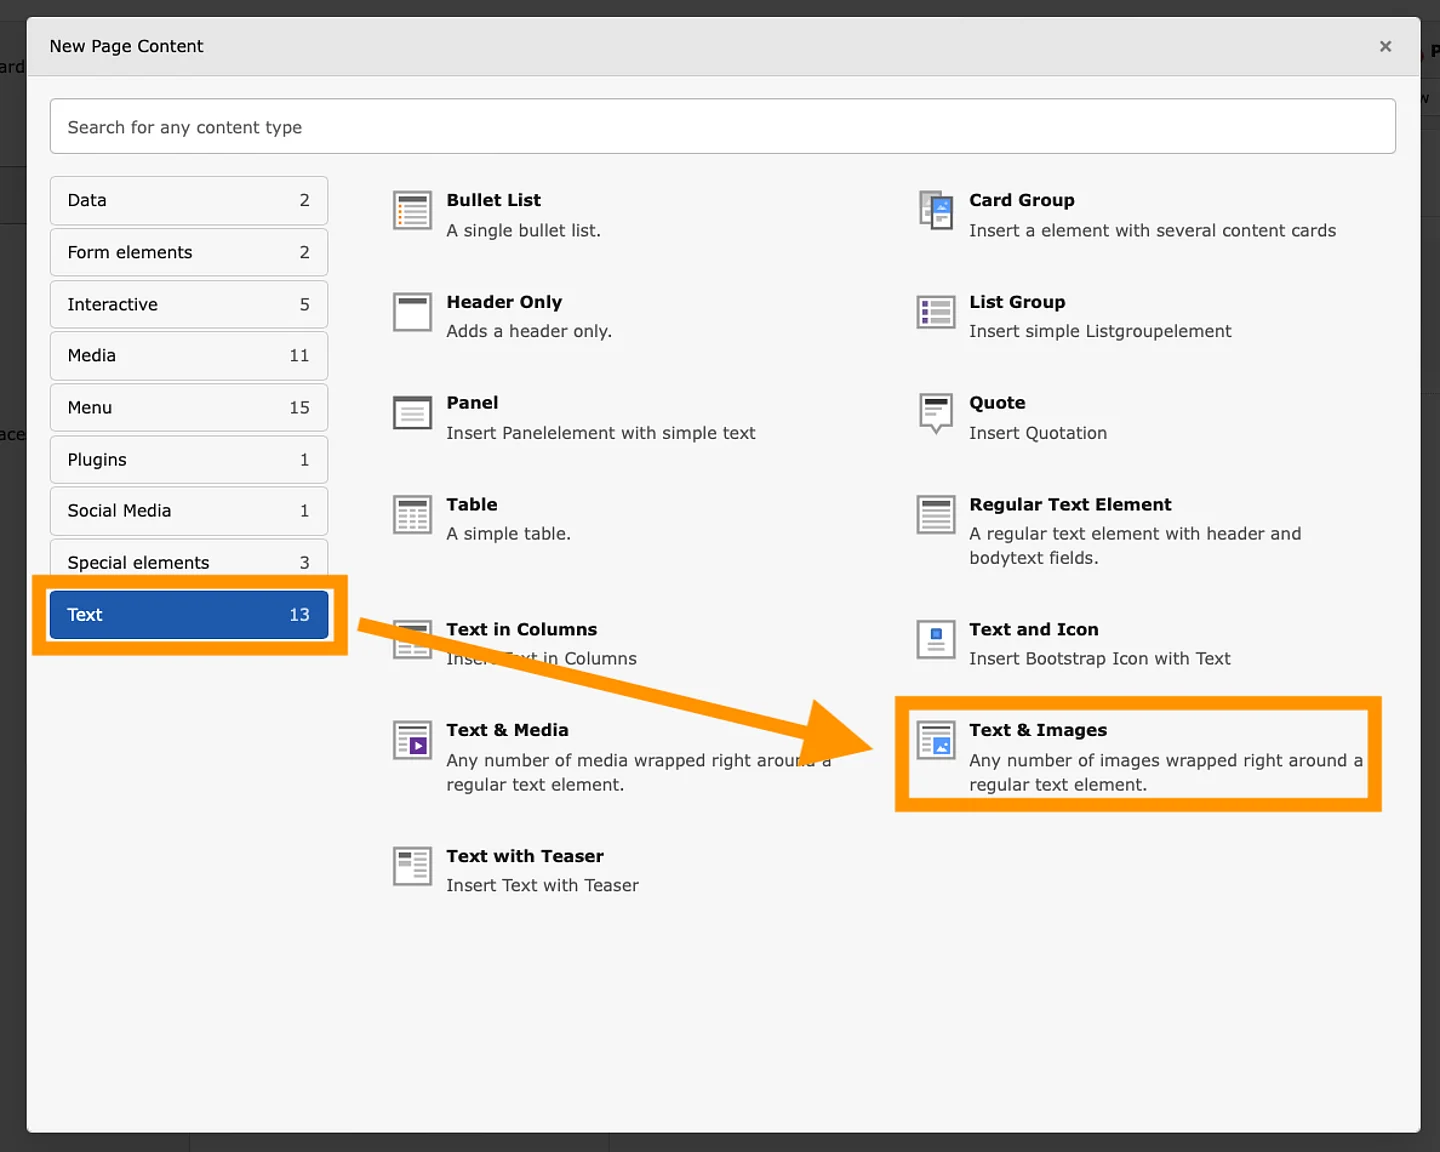Click the Text & Images title link
The width and height of the screenshot is (1440, 1152).
point(1037,731)
